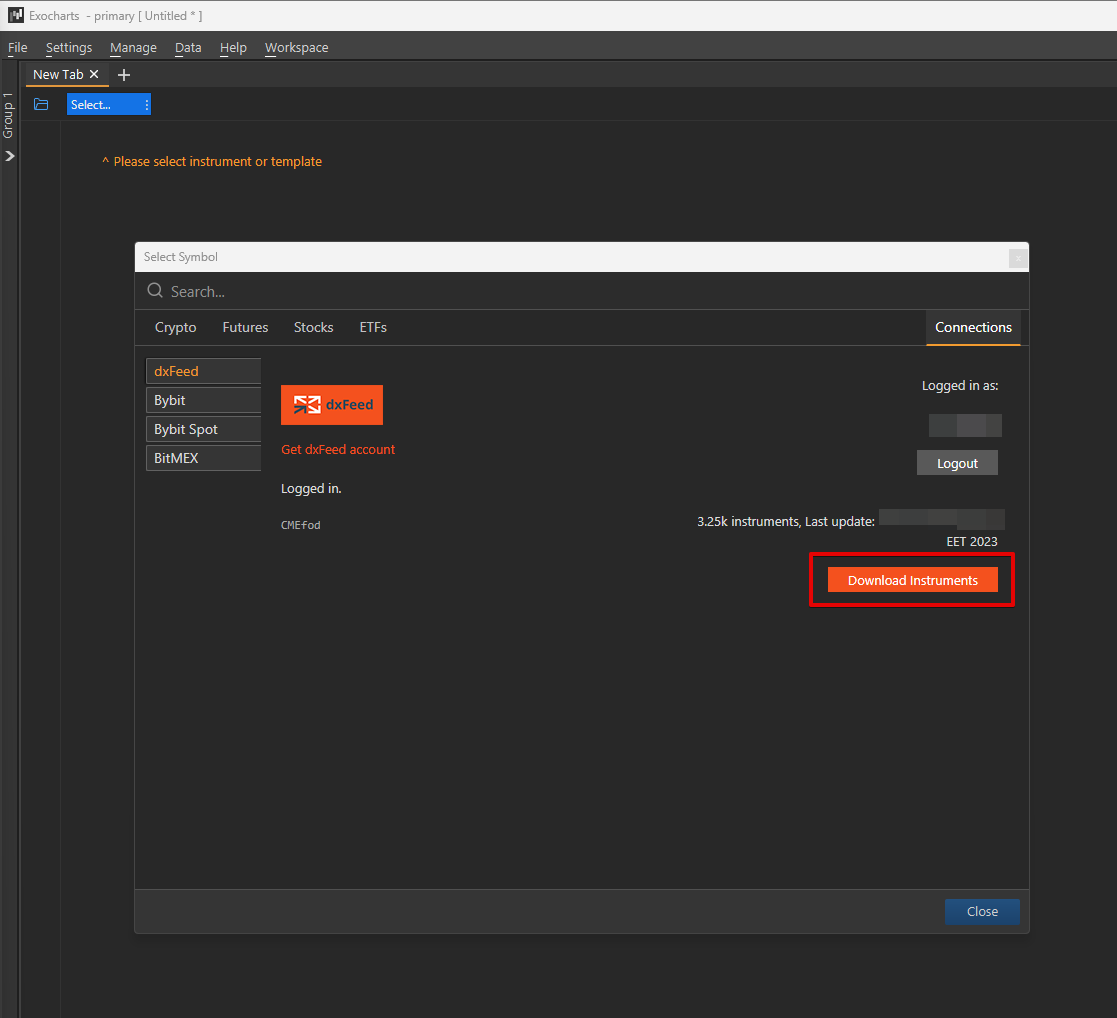The image size is (1117, 1018).
Task: Click the Exocharts app icon in title bar
Action: (16, 16)
